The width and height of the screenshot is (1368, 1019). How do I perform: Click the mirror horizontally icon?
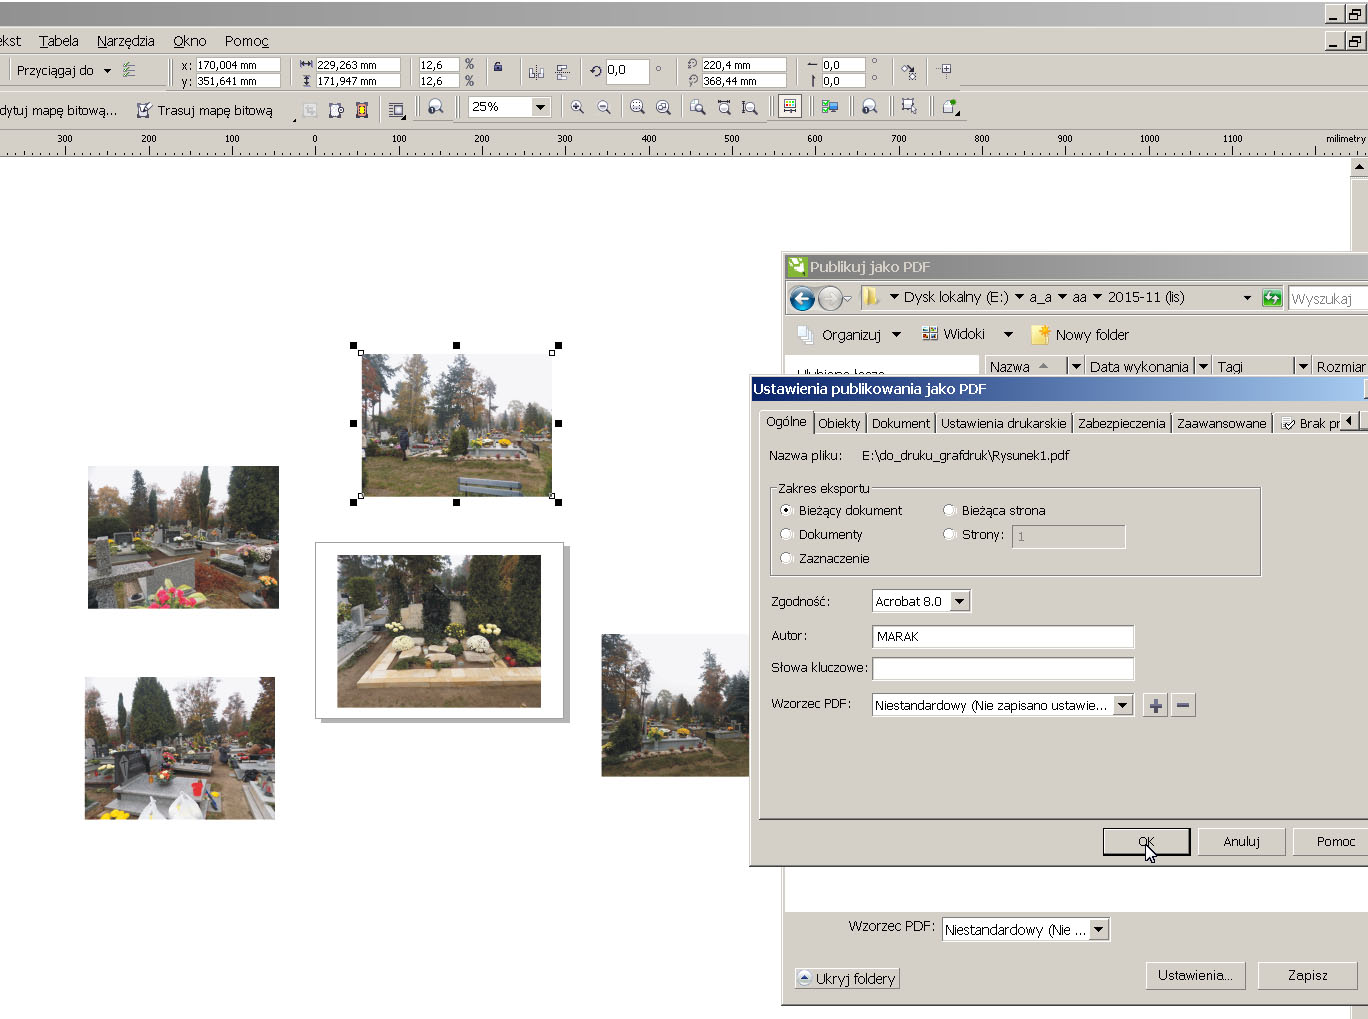[x=536, y=72]
